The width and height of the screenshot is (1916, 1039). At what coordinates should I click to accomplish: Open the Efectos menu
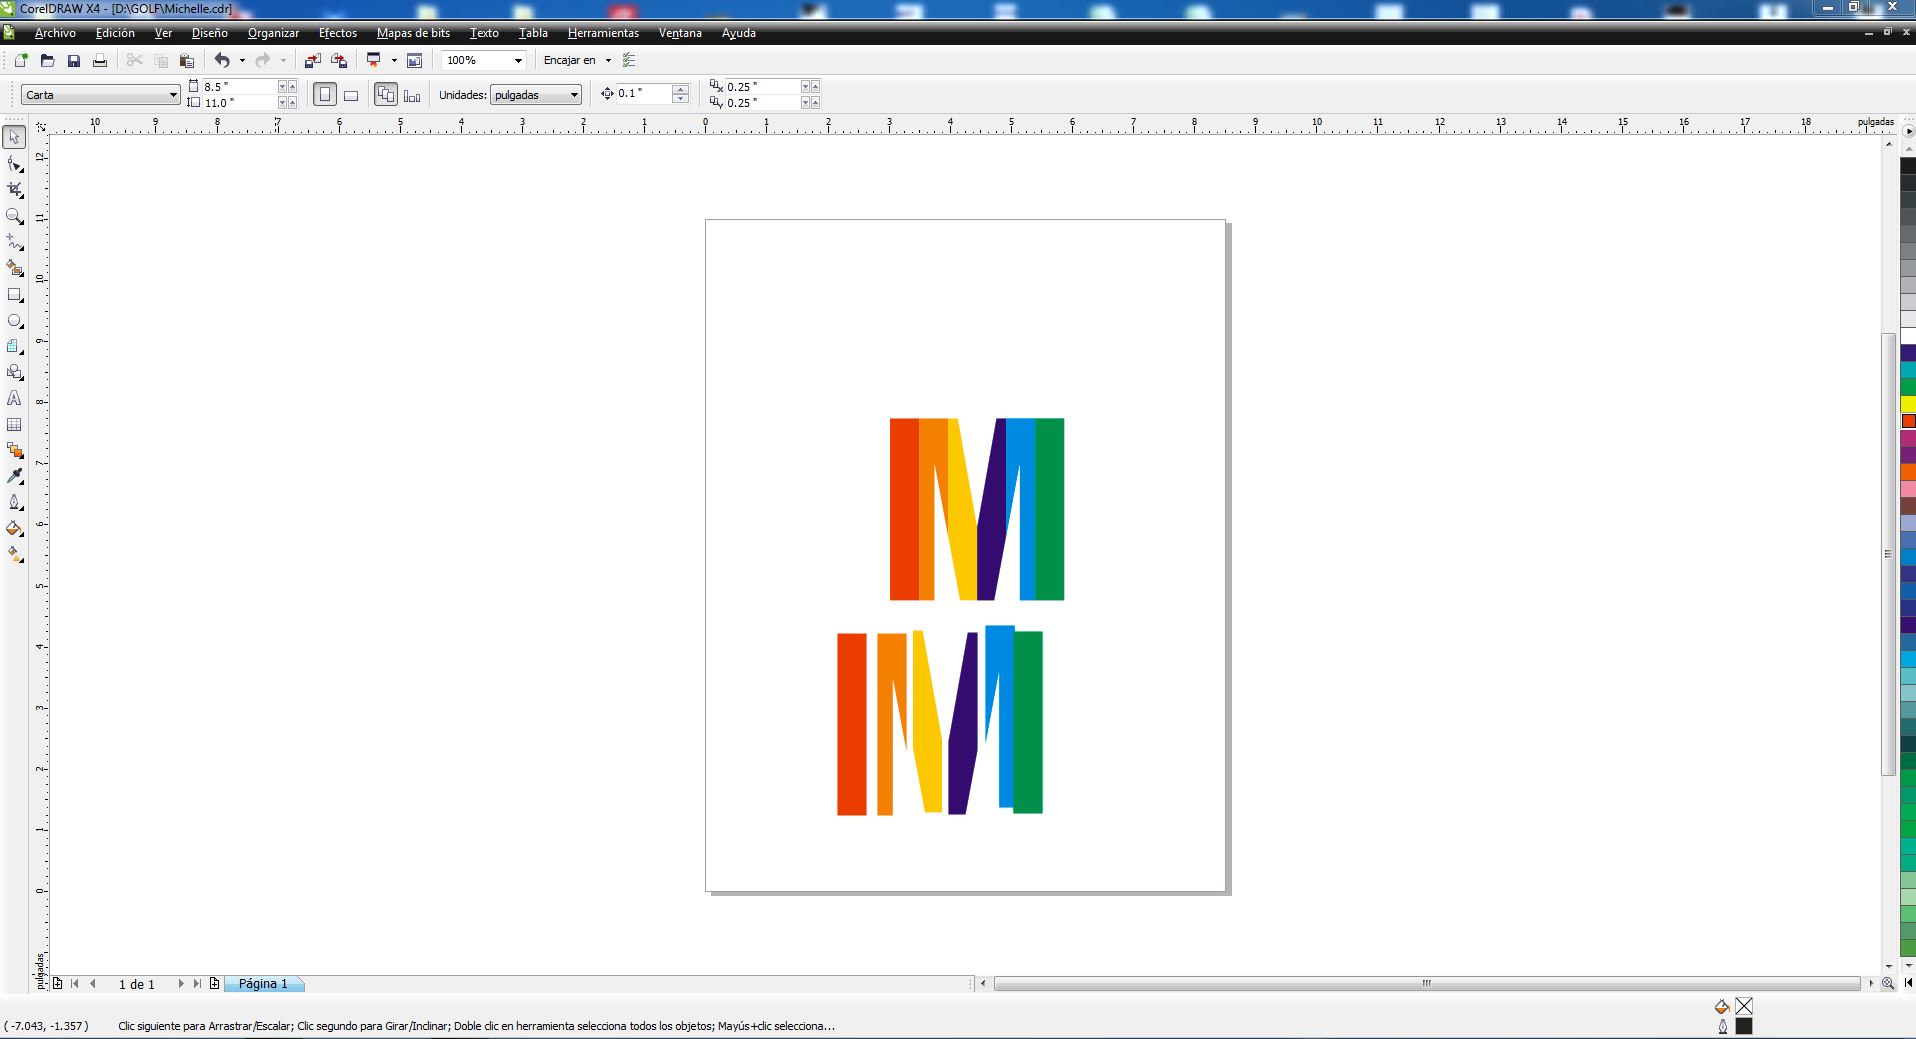337,33
